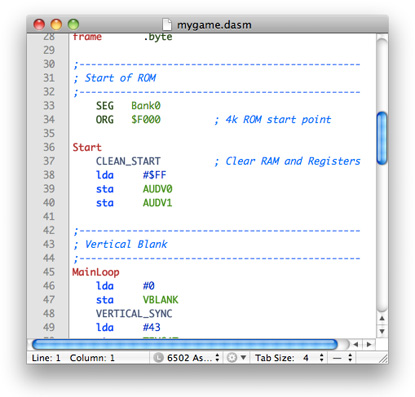Click the horizontal scrollbar left arrow

click(356, 344)
